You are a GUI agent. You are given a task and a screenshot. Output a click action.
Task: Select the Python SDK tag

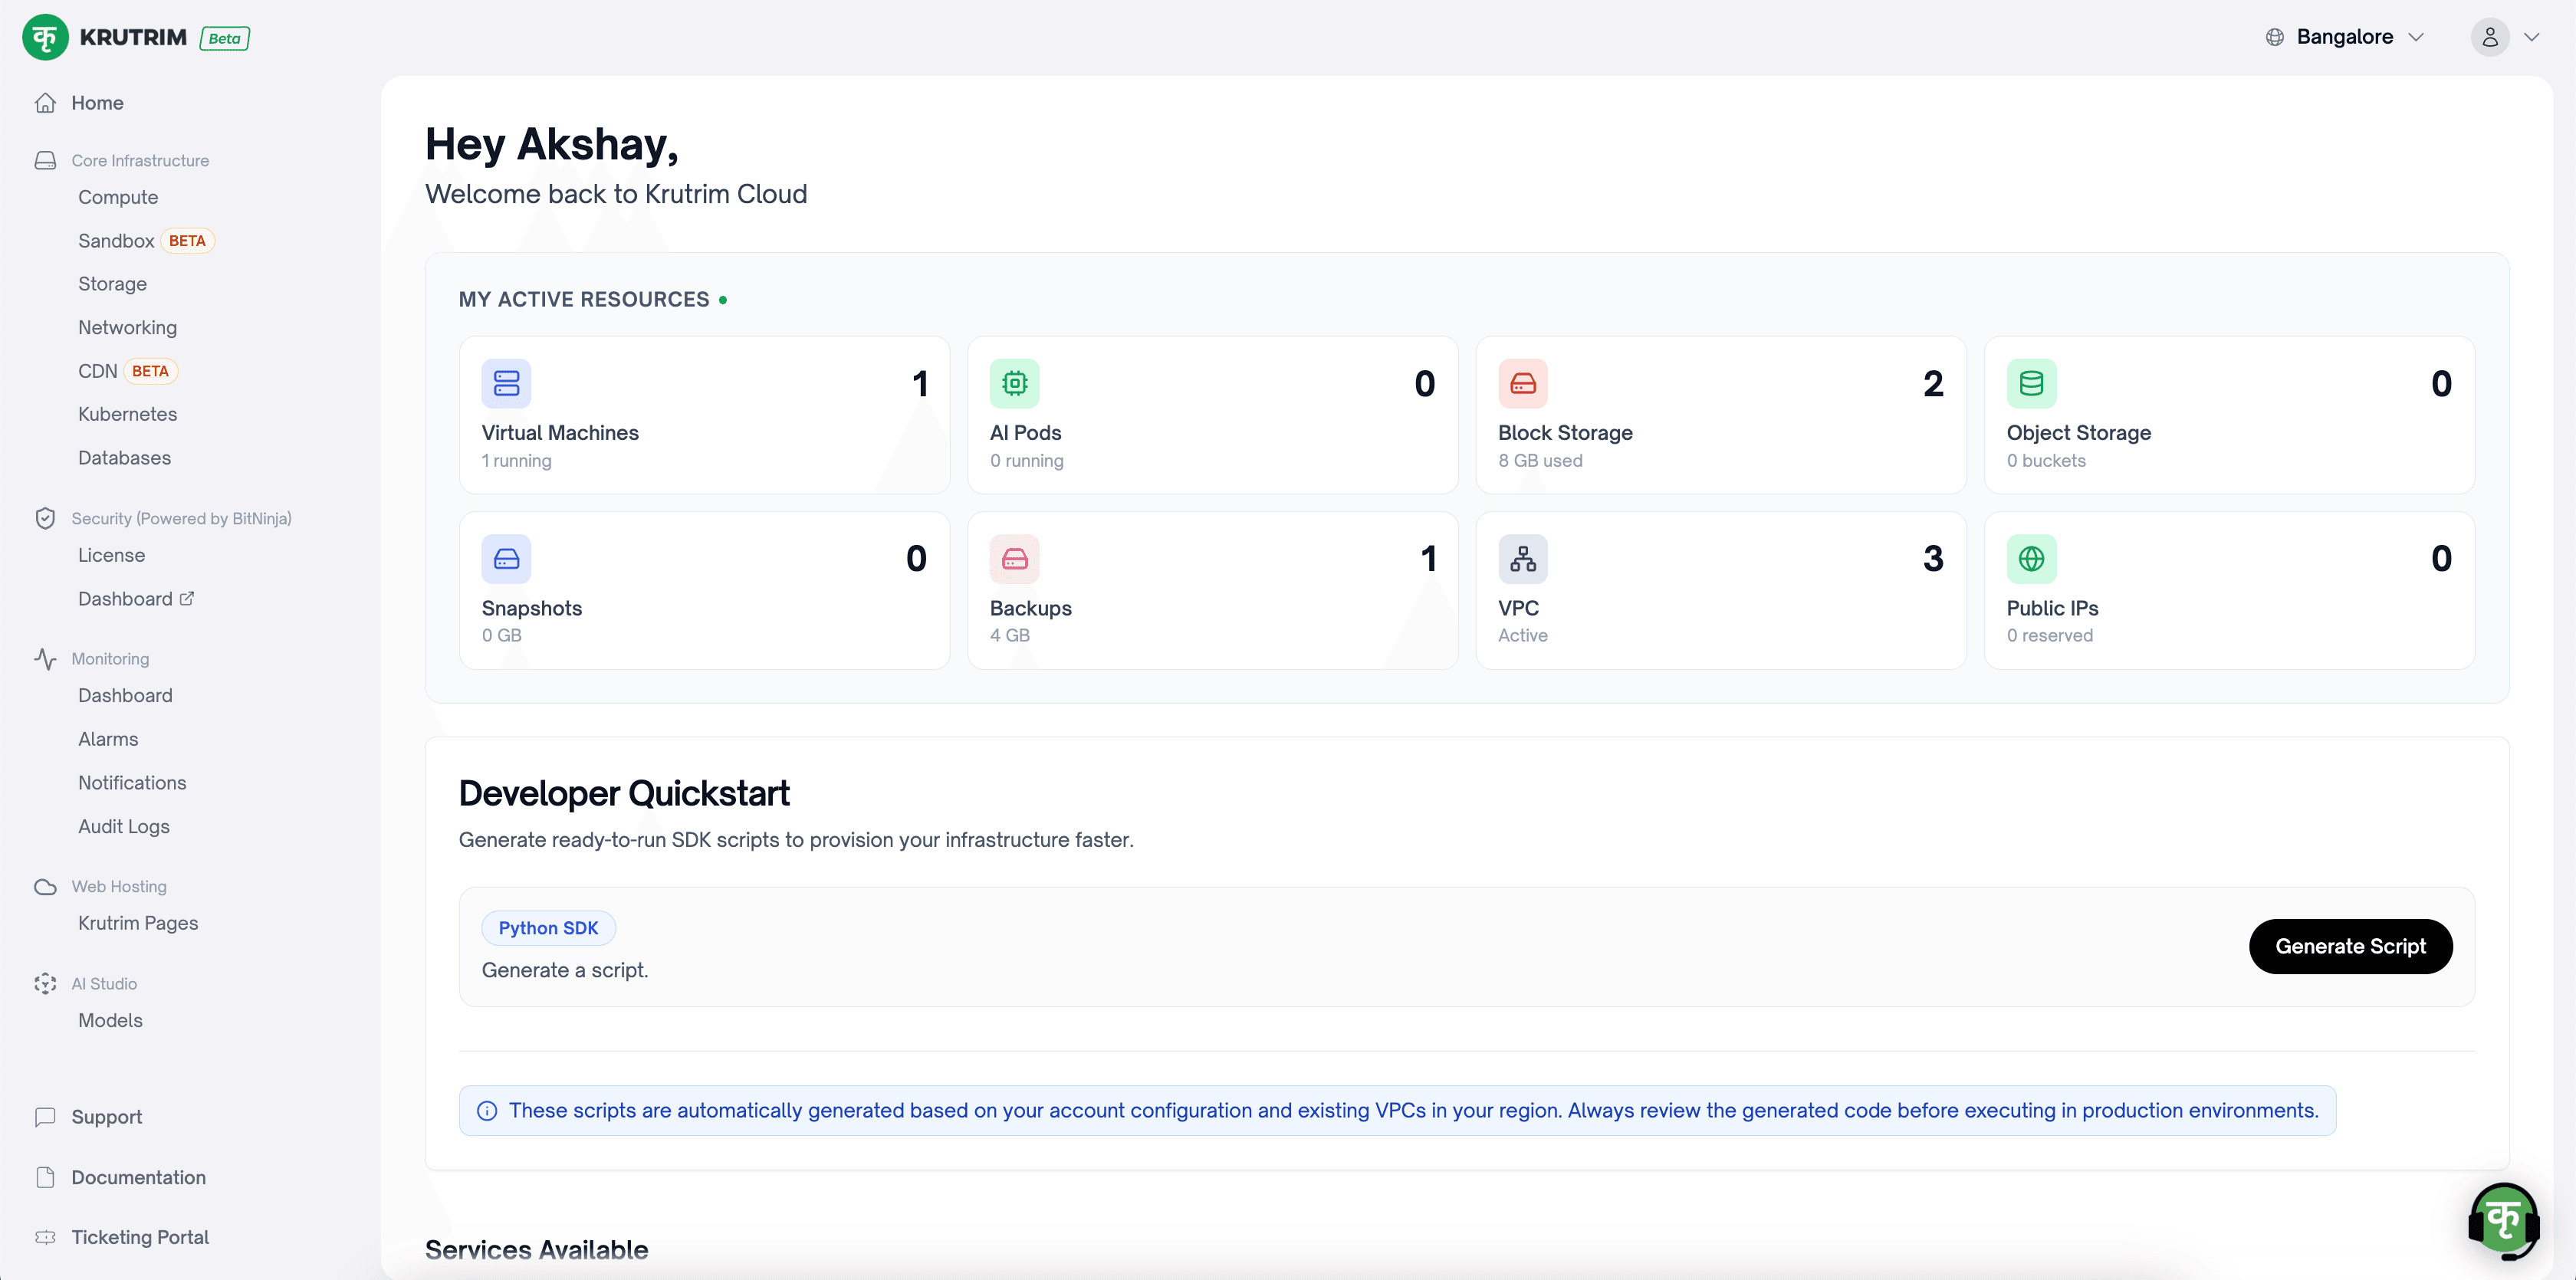(548, 928)
